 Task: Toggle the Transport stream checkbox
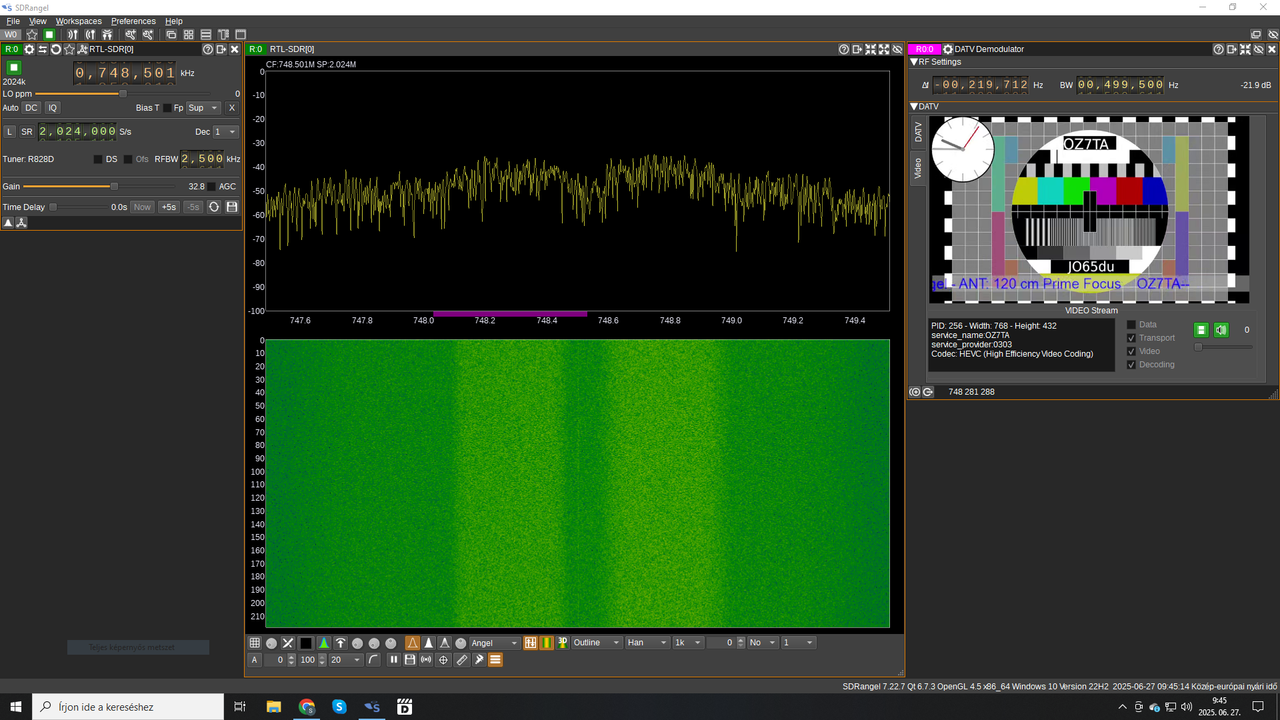tap(1131, 338)
